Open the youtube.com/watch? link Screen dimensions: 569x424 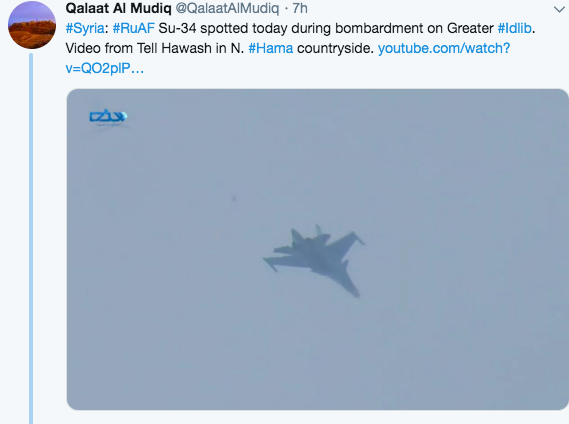tap(444, 48)
